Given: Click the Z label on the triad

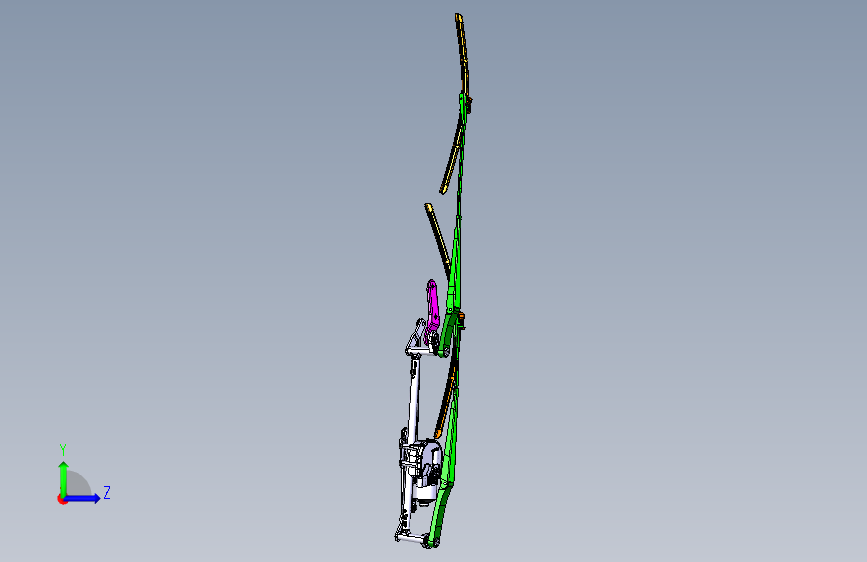Looking at the screenshot, I should 107,492.
